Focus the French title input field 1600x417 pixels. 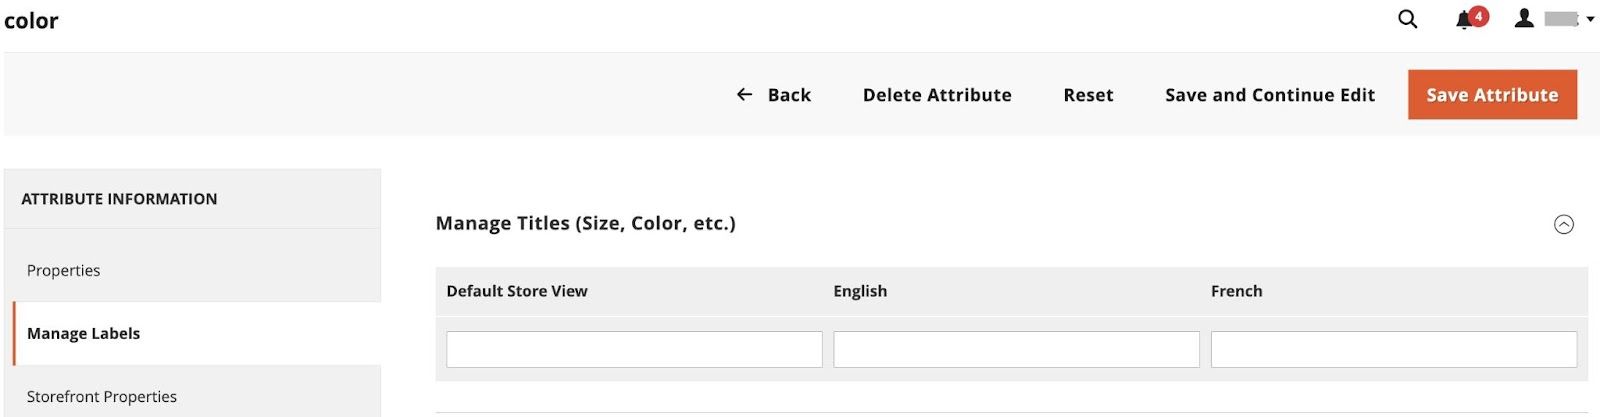1393,350
